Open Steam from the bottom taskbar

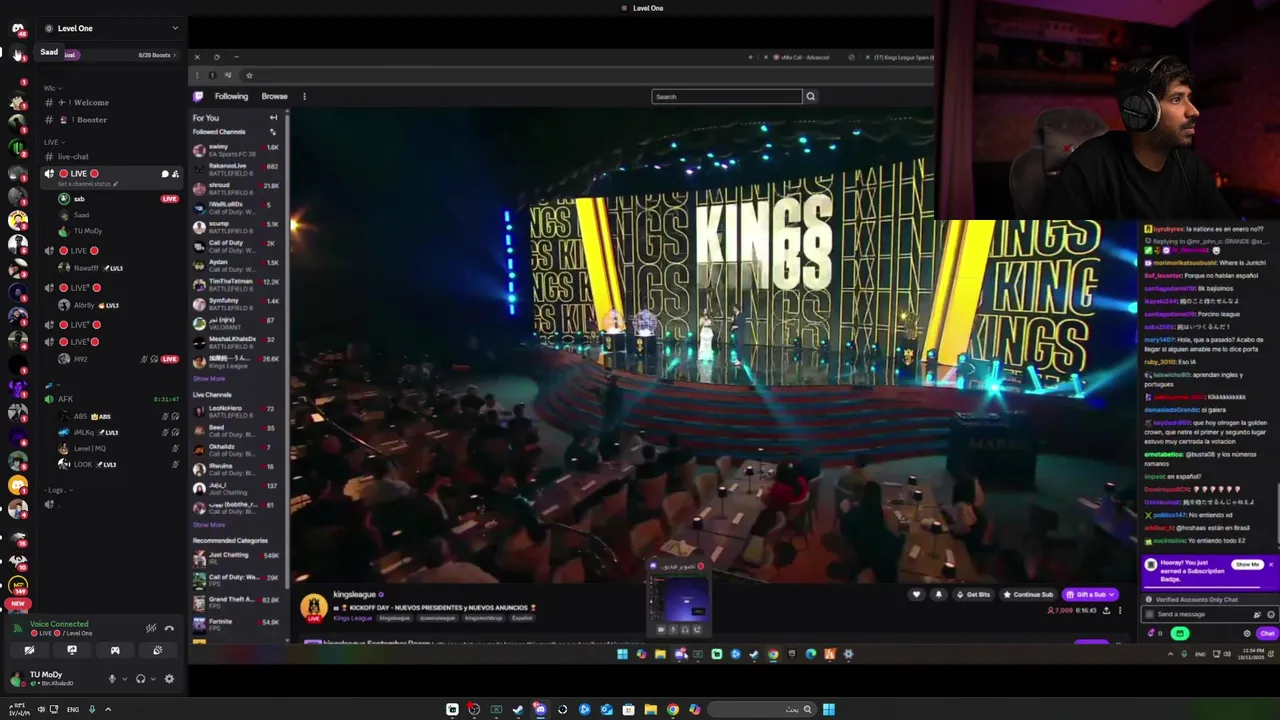[518, 709]
